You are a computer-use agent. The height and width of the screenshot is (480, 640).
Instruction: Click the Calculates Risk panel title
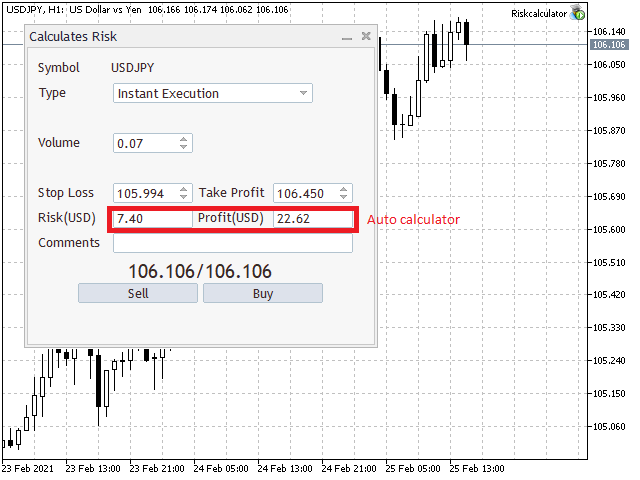pyautogui.click(x=73, y=37)
